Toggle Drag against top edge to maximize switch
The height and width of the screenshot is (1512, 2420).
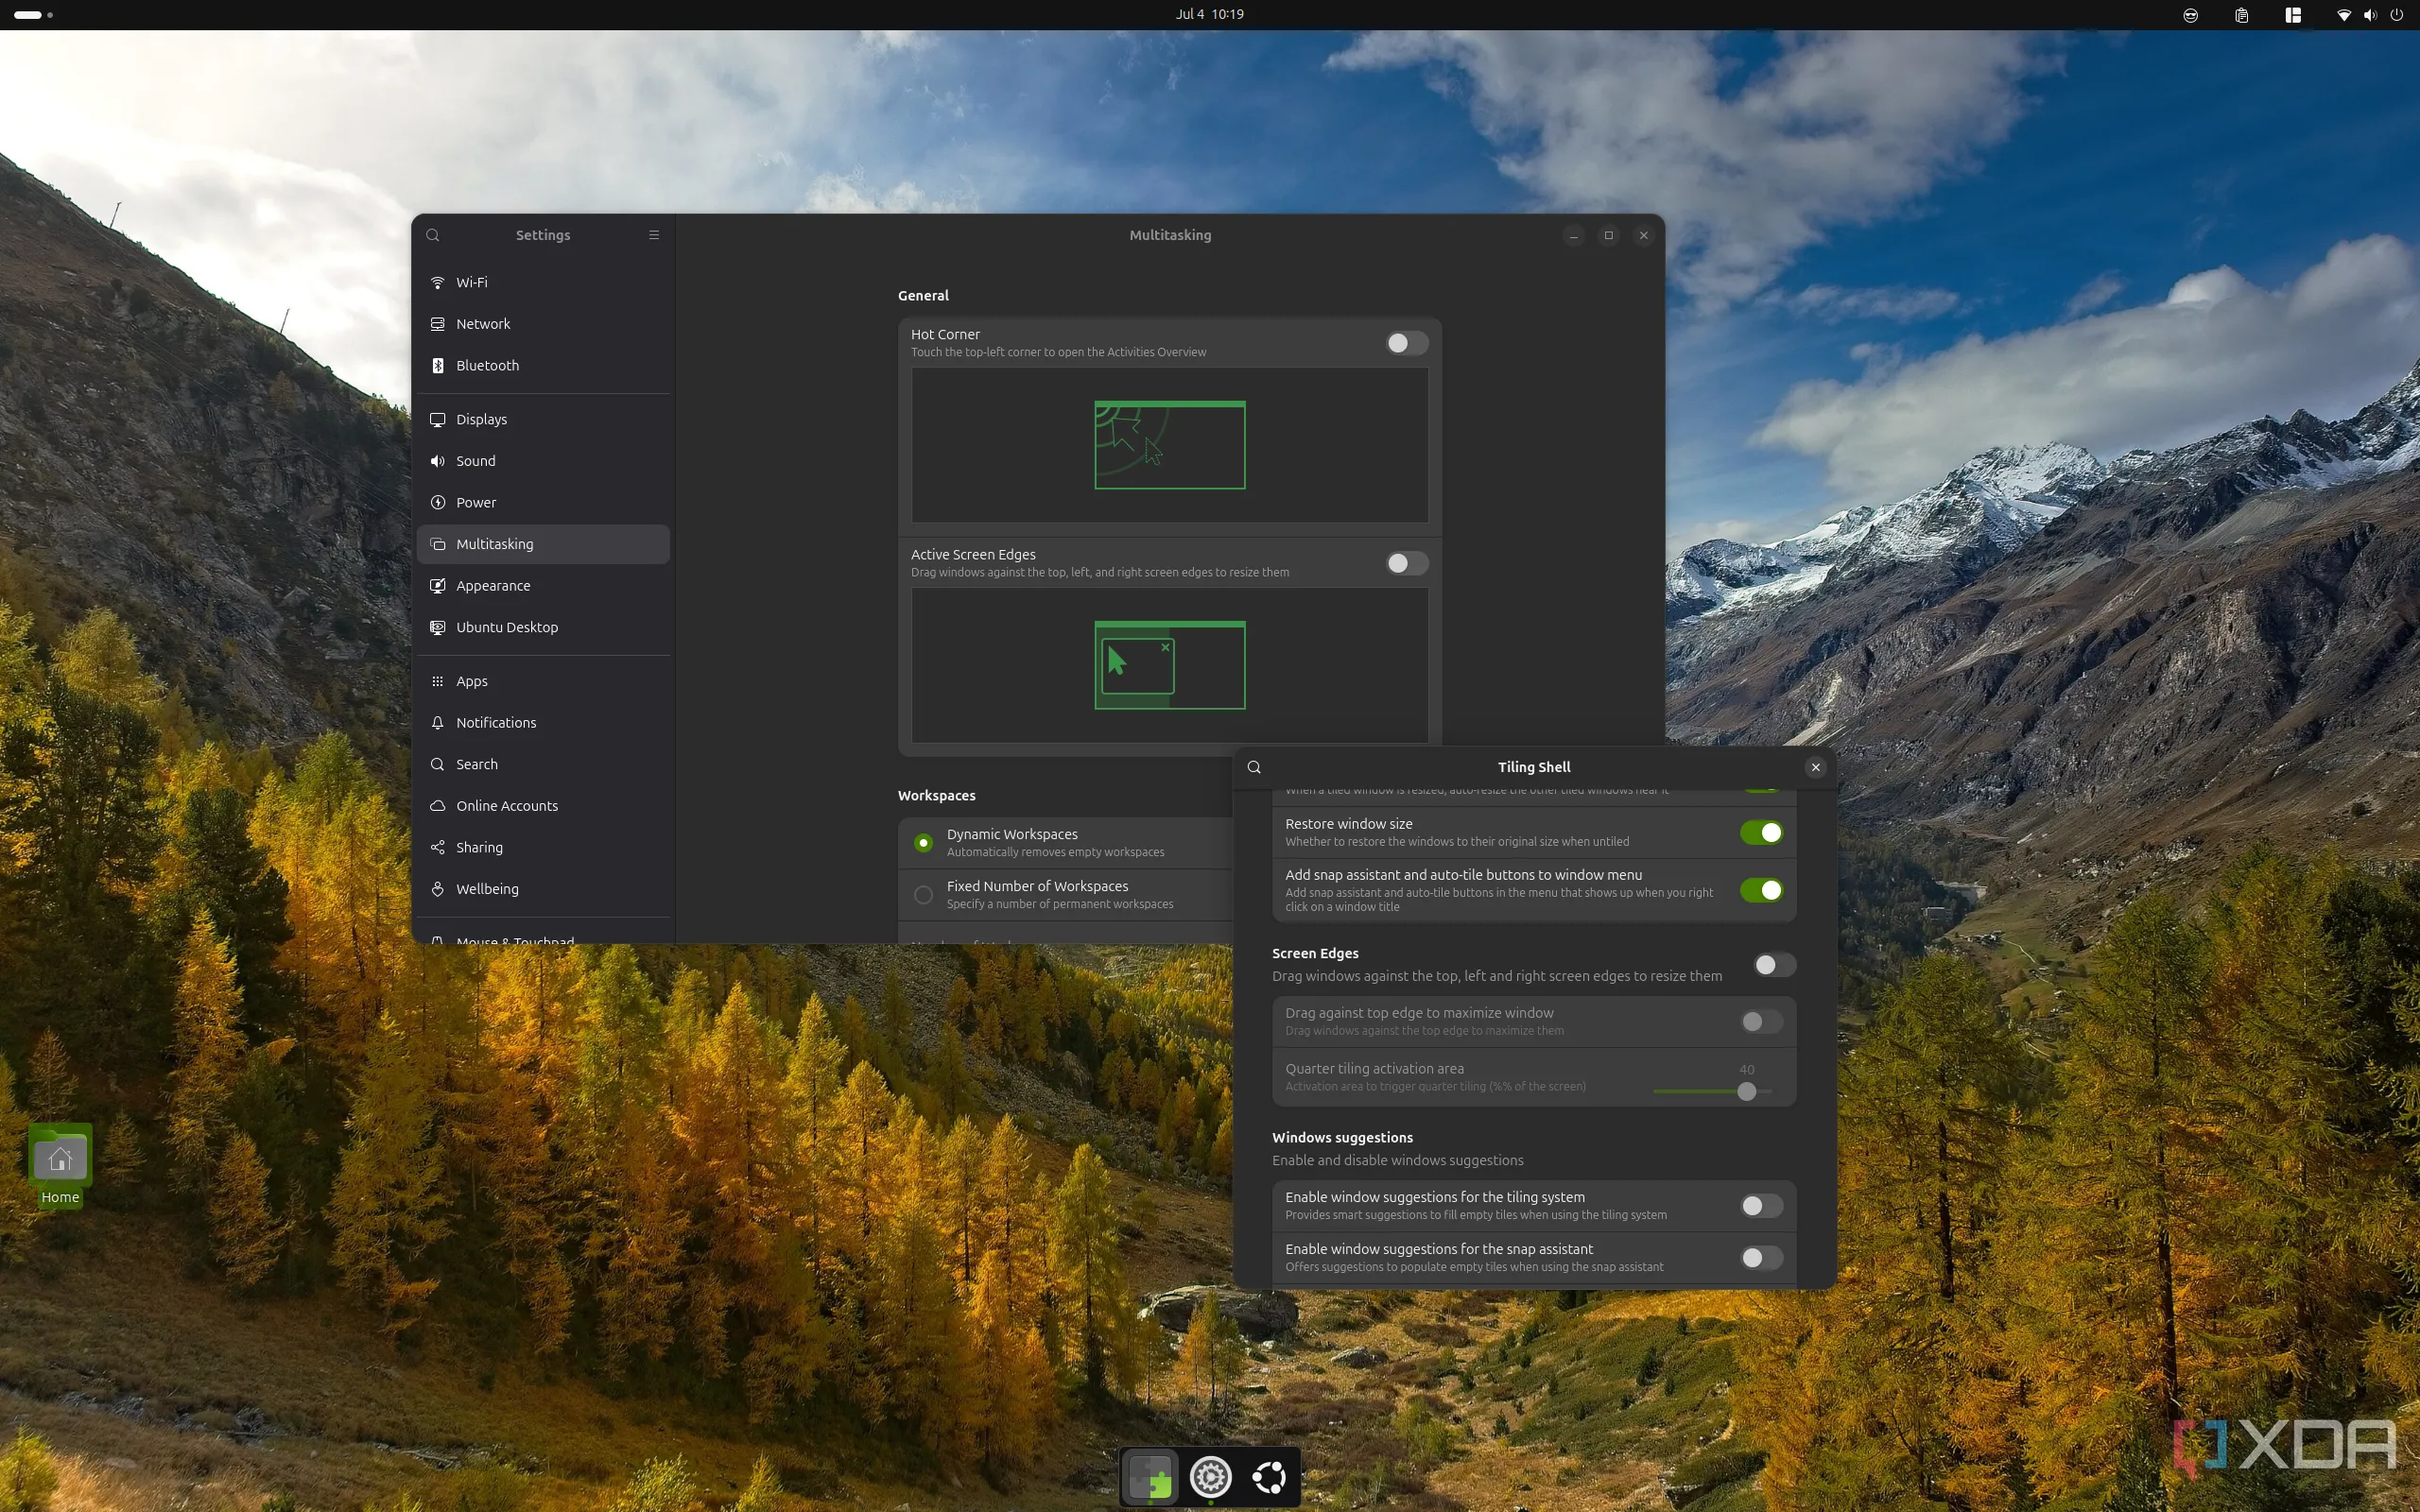pos(1761,1021)
